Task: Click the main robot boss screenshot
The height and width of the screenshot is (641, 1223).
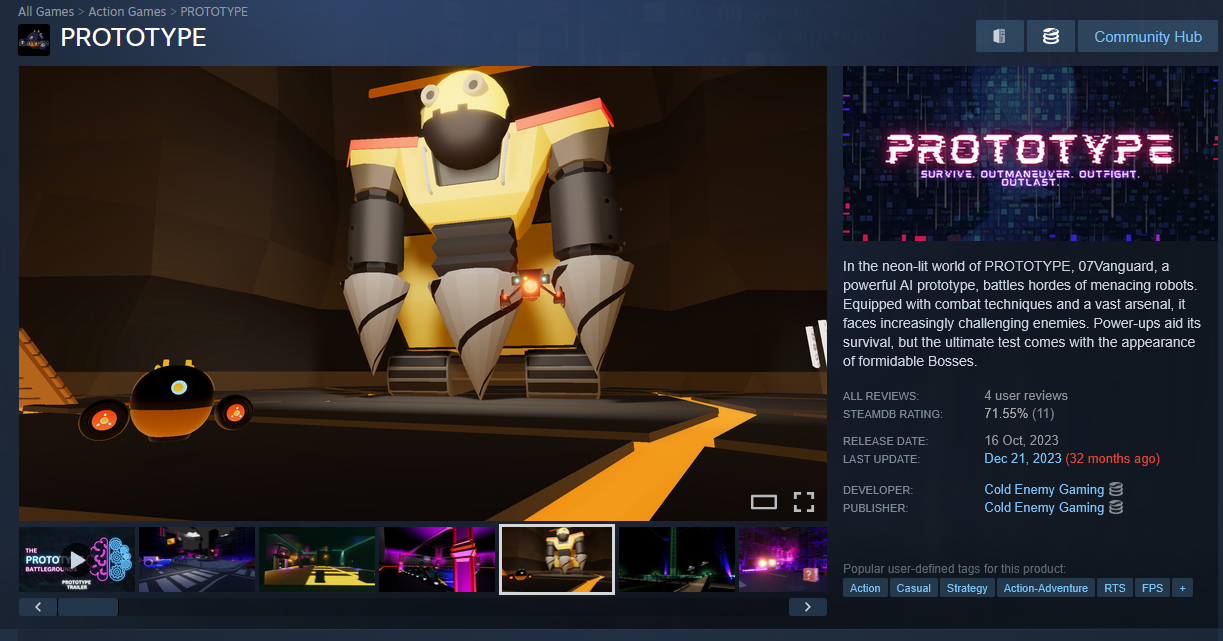Action: pos(423,293)
